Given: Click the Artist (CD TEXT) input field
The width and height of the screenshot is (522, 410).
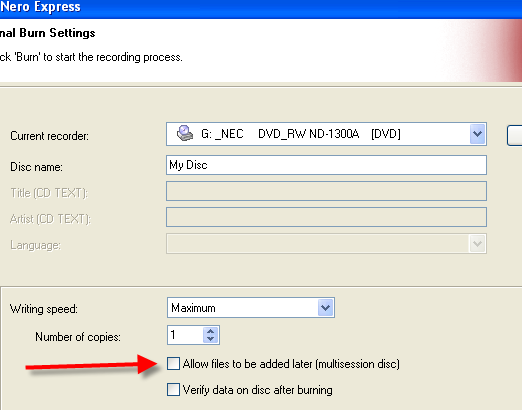Looking at the screenshot, I should (326, 217).
